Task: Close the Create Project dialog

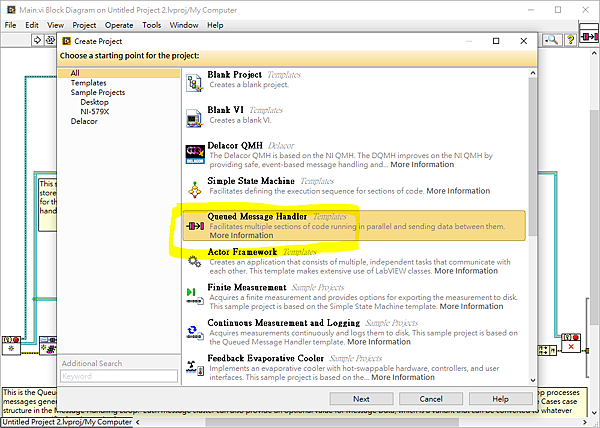Action: point(524,41)
